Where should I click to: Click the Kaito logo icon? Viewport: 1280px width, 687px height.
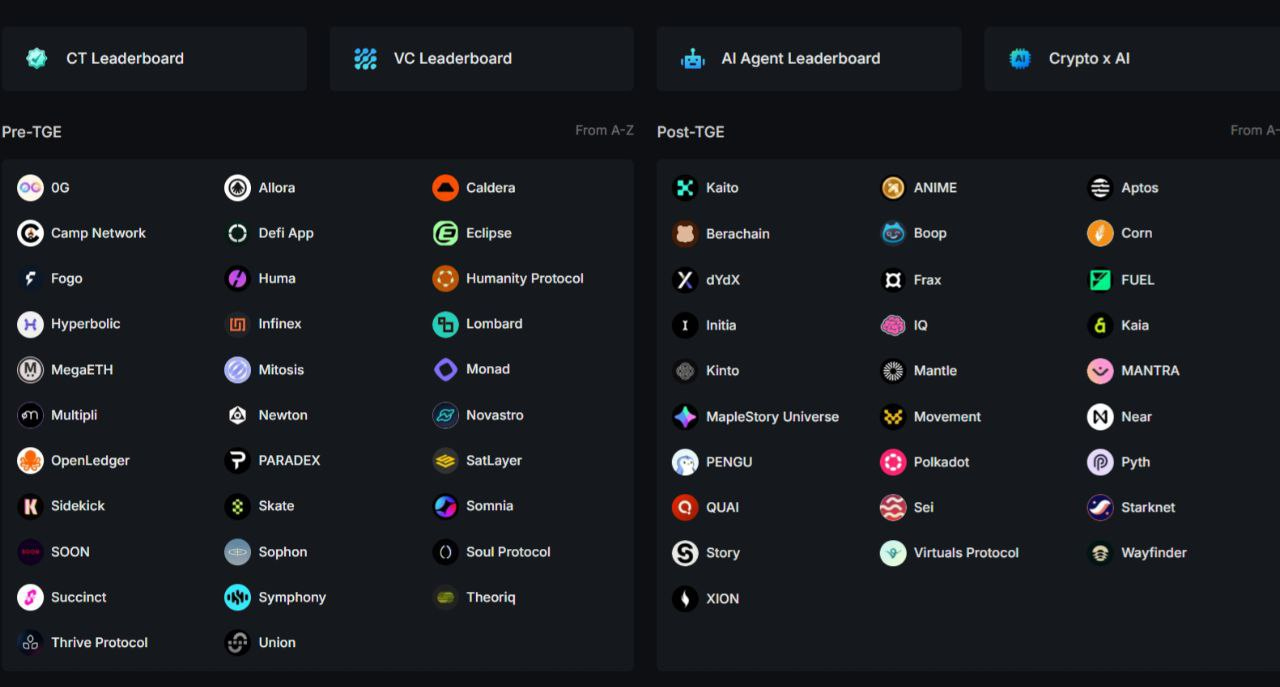coord(685,187)
